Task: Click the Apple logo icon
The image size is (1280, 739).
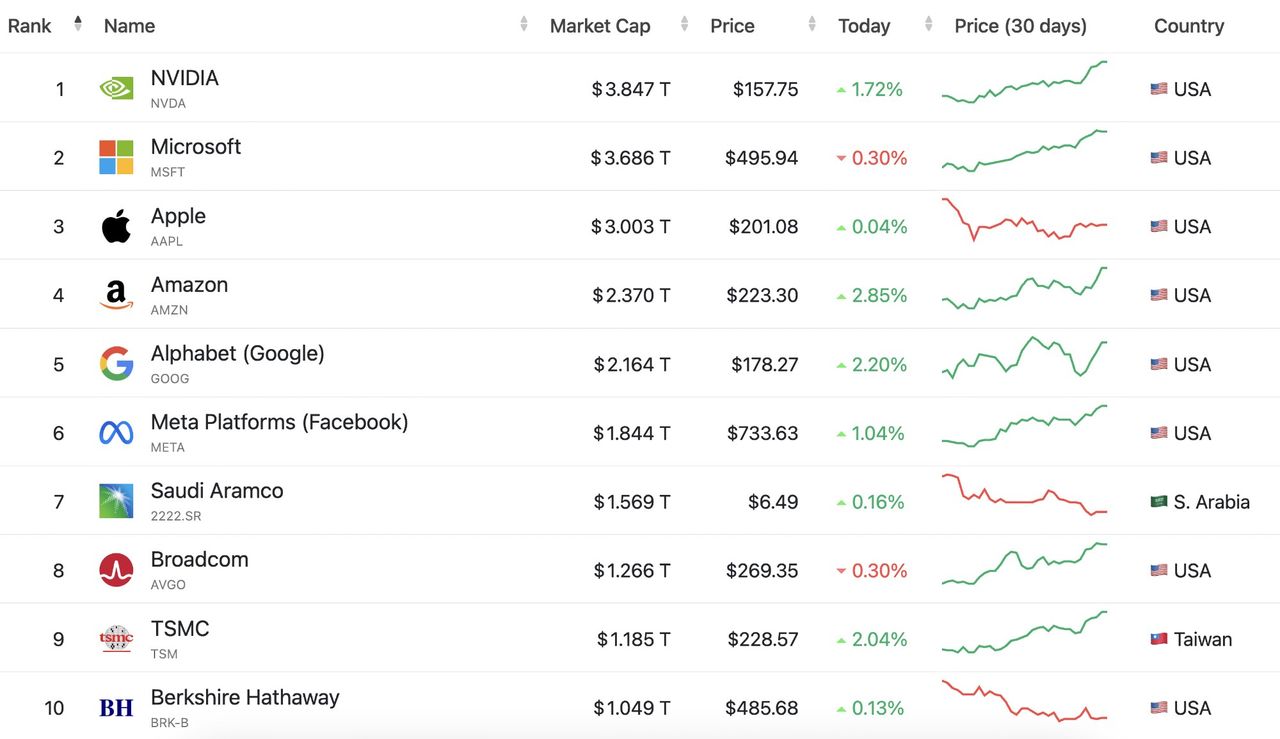Action: point(116,227)
